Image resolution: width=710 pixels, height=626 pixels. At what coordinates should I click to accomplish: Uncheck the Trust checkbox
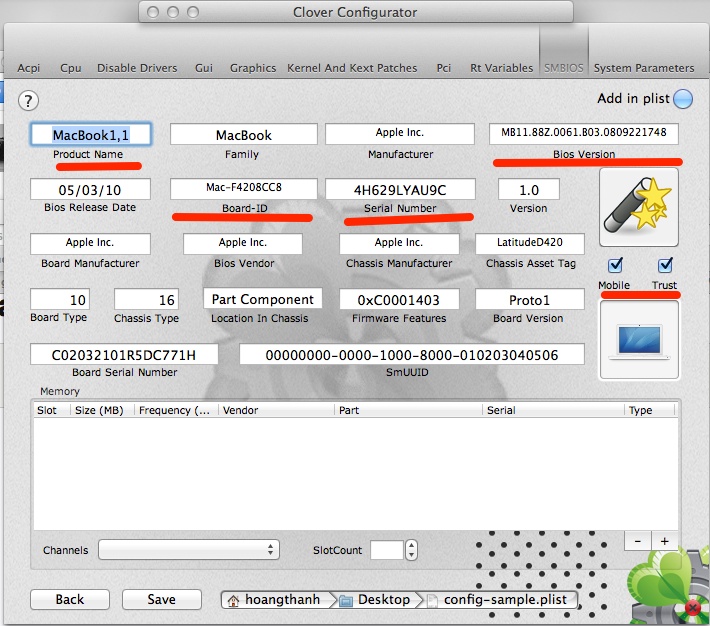[x=665, y=265]
